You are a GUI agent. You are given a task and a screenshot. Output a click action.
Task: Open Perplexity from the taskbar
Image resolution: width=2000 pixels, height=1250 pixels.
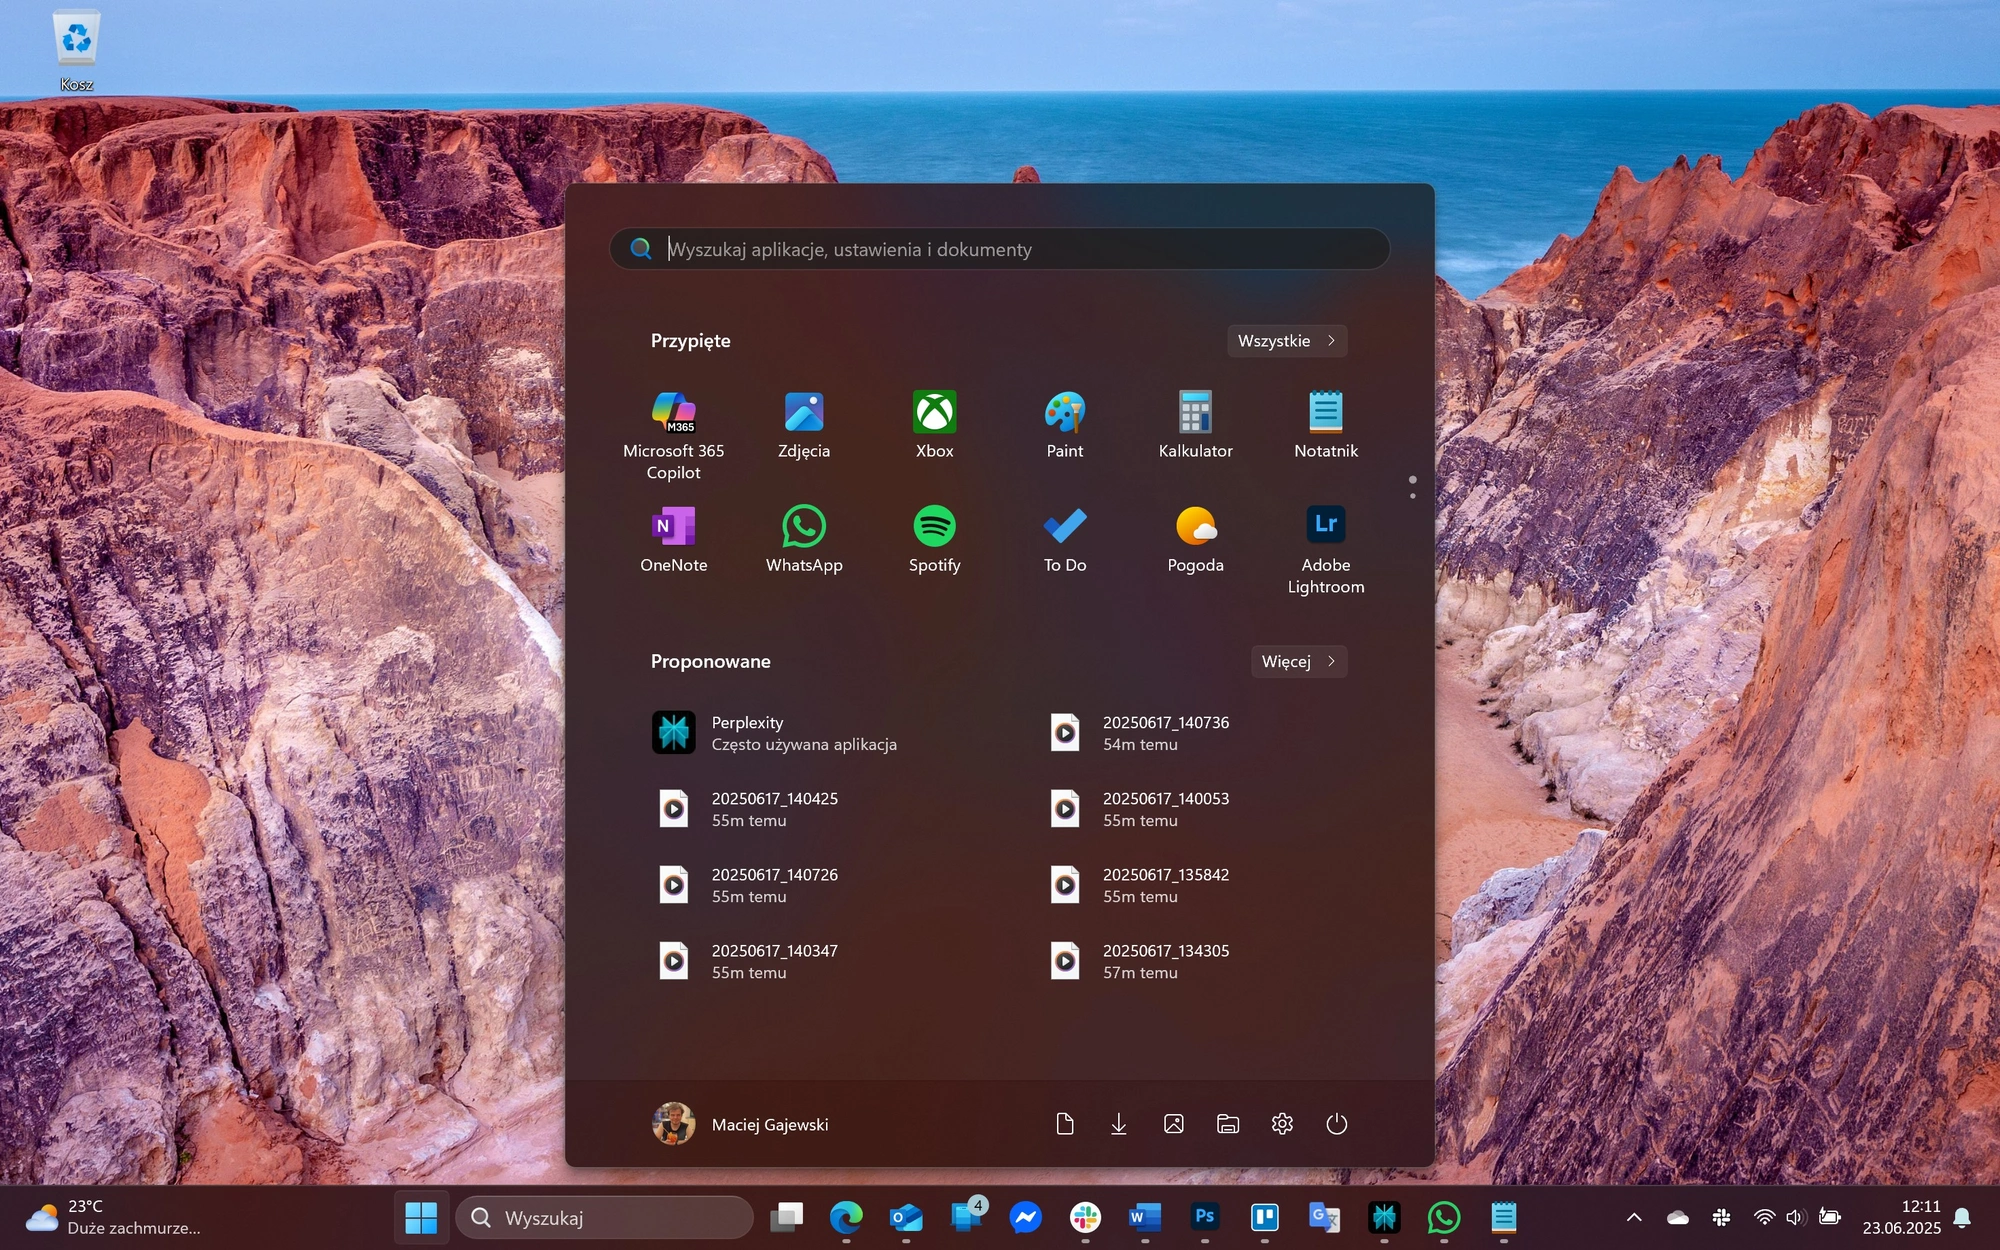(x=1384, y=1217)
